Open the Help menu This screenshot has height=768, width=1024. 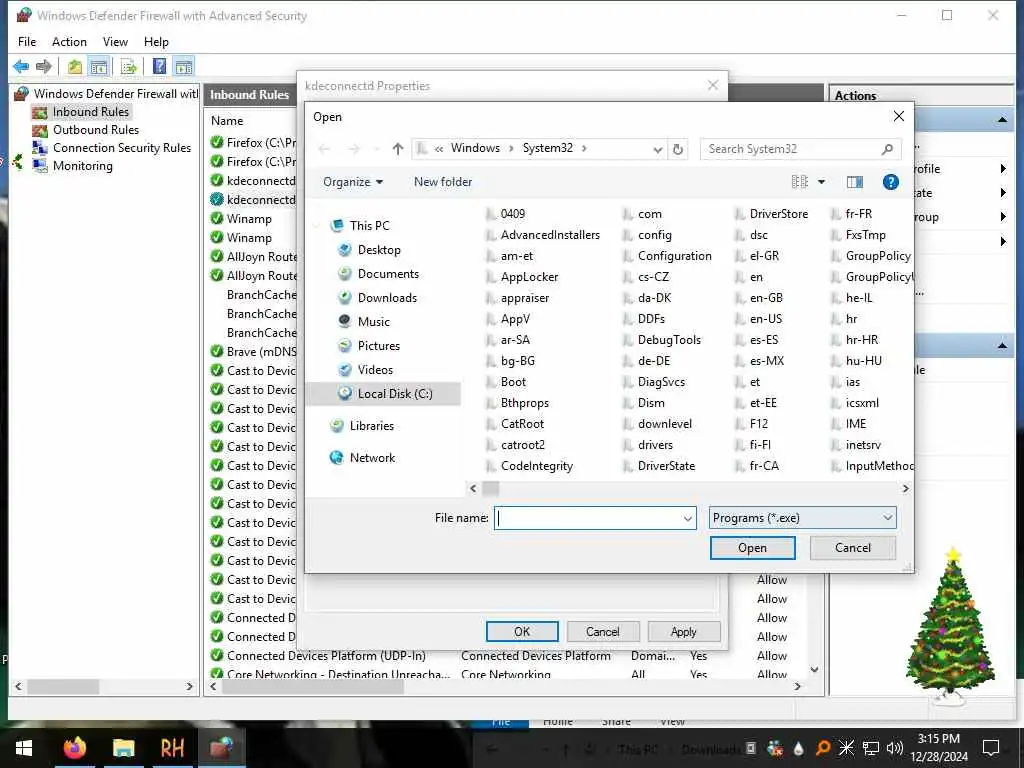coord(156,42)
